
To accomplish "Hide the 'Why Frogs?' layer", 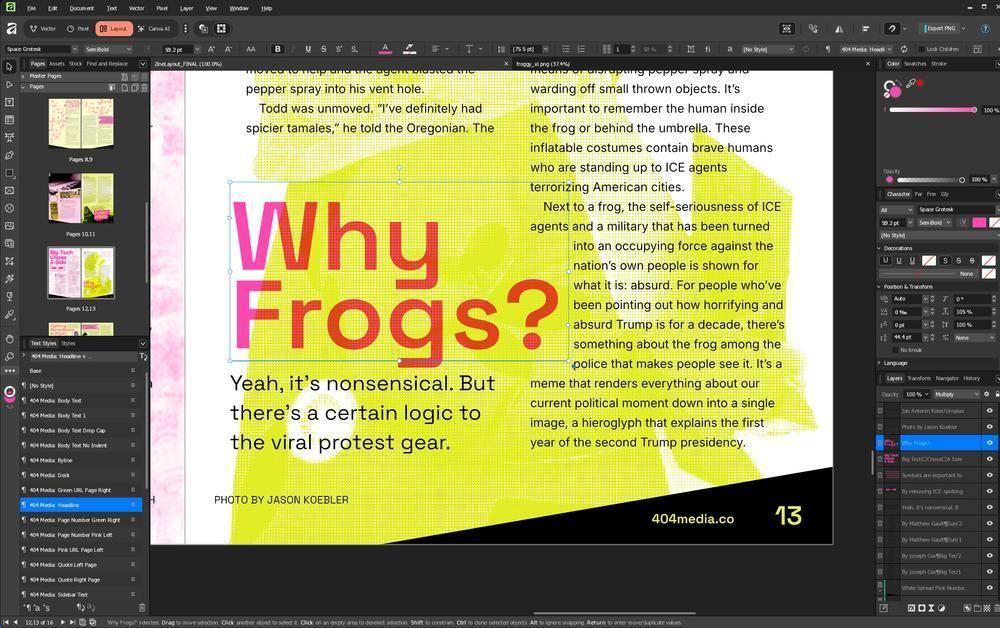I will 989,443.
